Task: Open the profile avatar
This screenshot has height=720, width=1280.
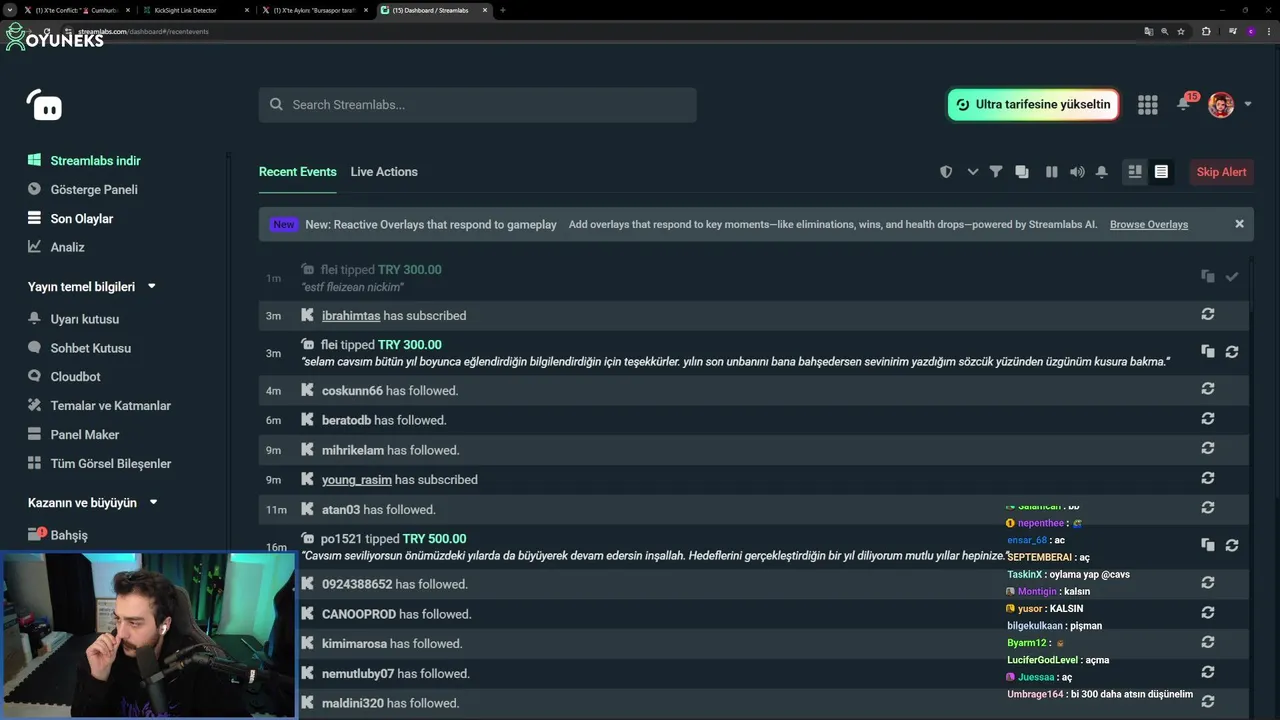Action: point(1221,104)
